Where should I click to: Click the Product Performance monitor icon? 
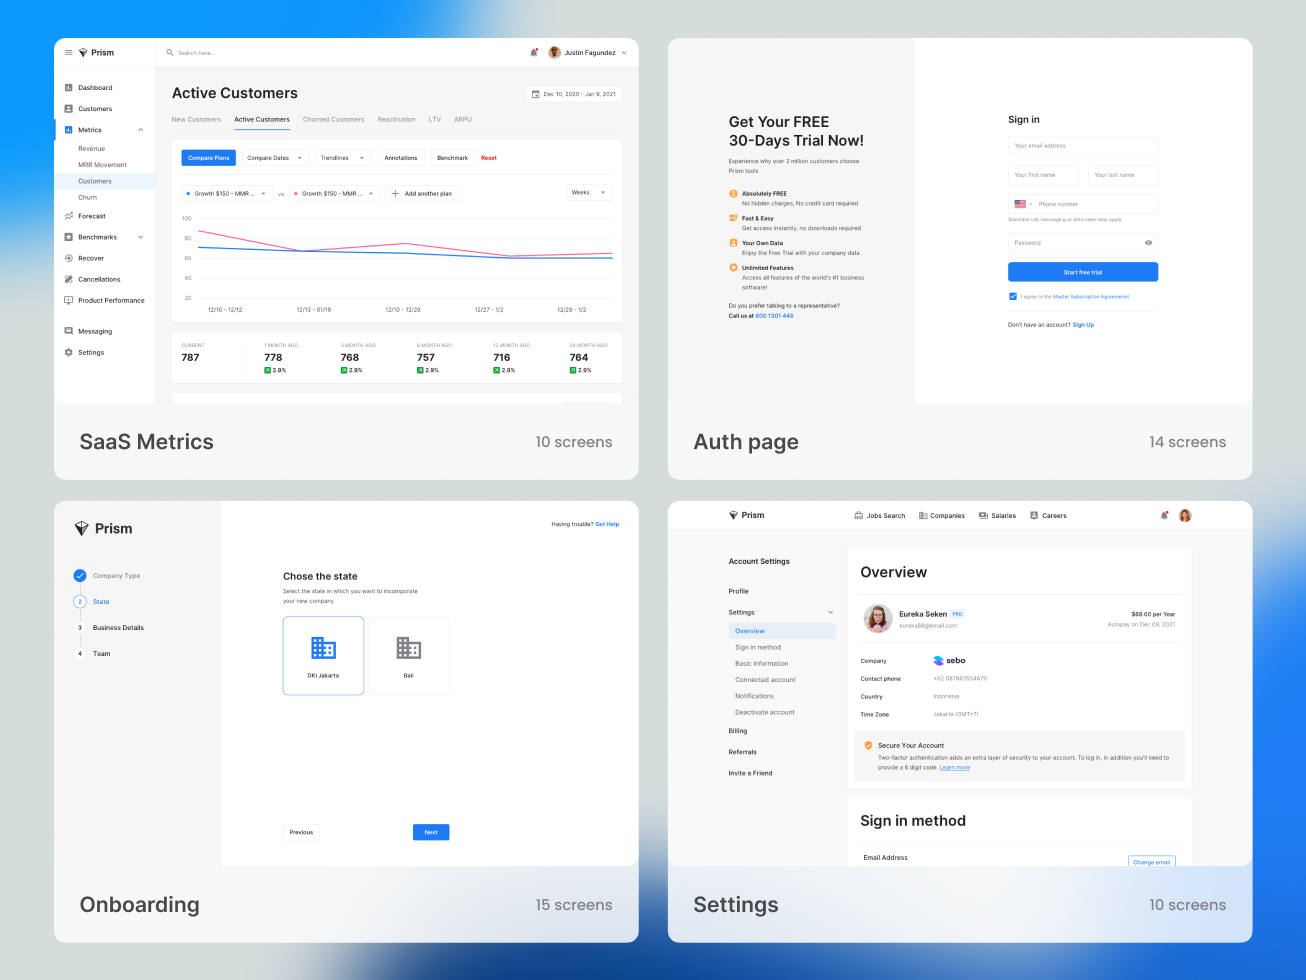point(69,300)
